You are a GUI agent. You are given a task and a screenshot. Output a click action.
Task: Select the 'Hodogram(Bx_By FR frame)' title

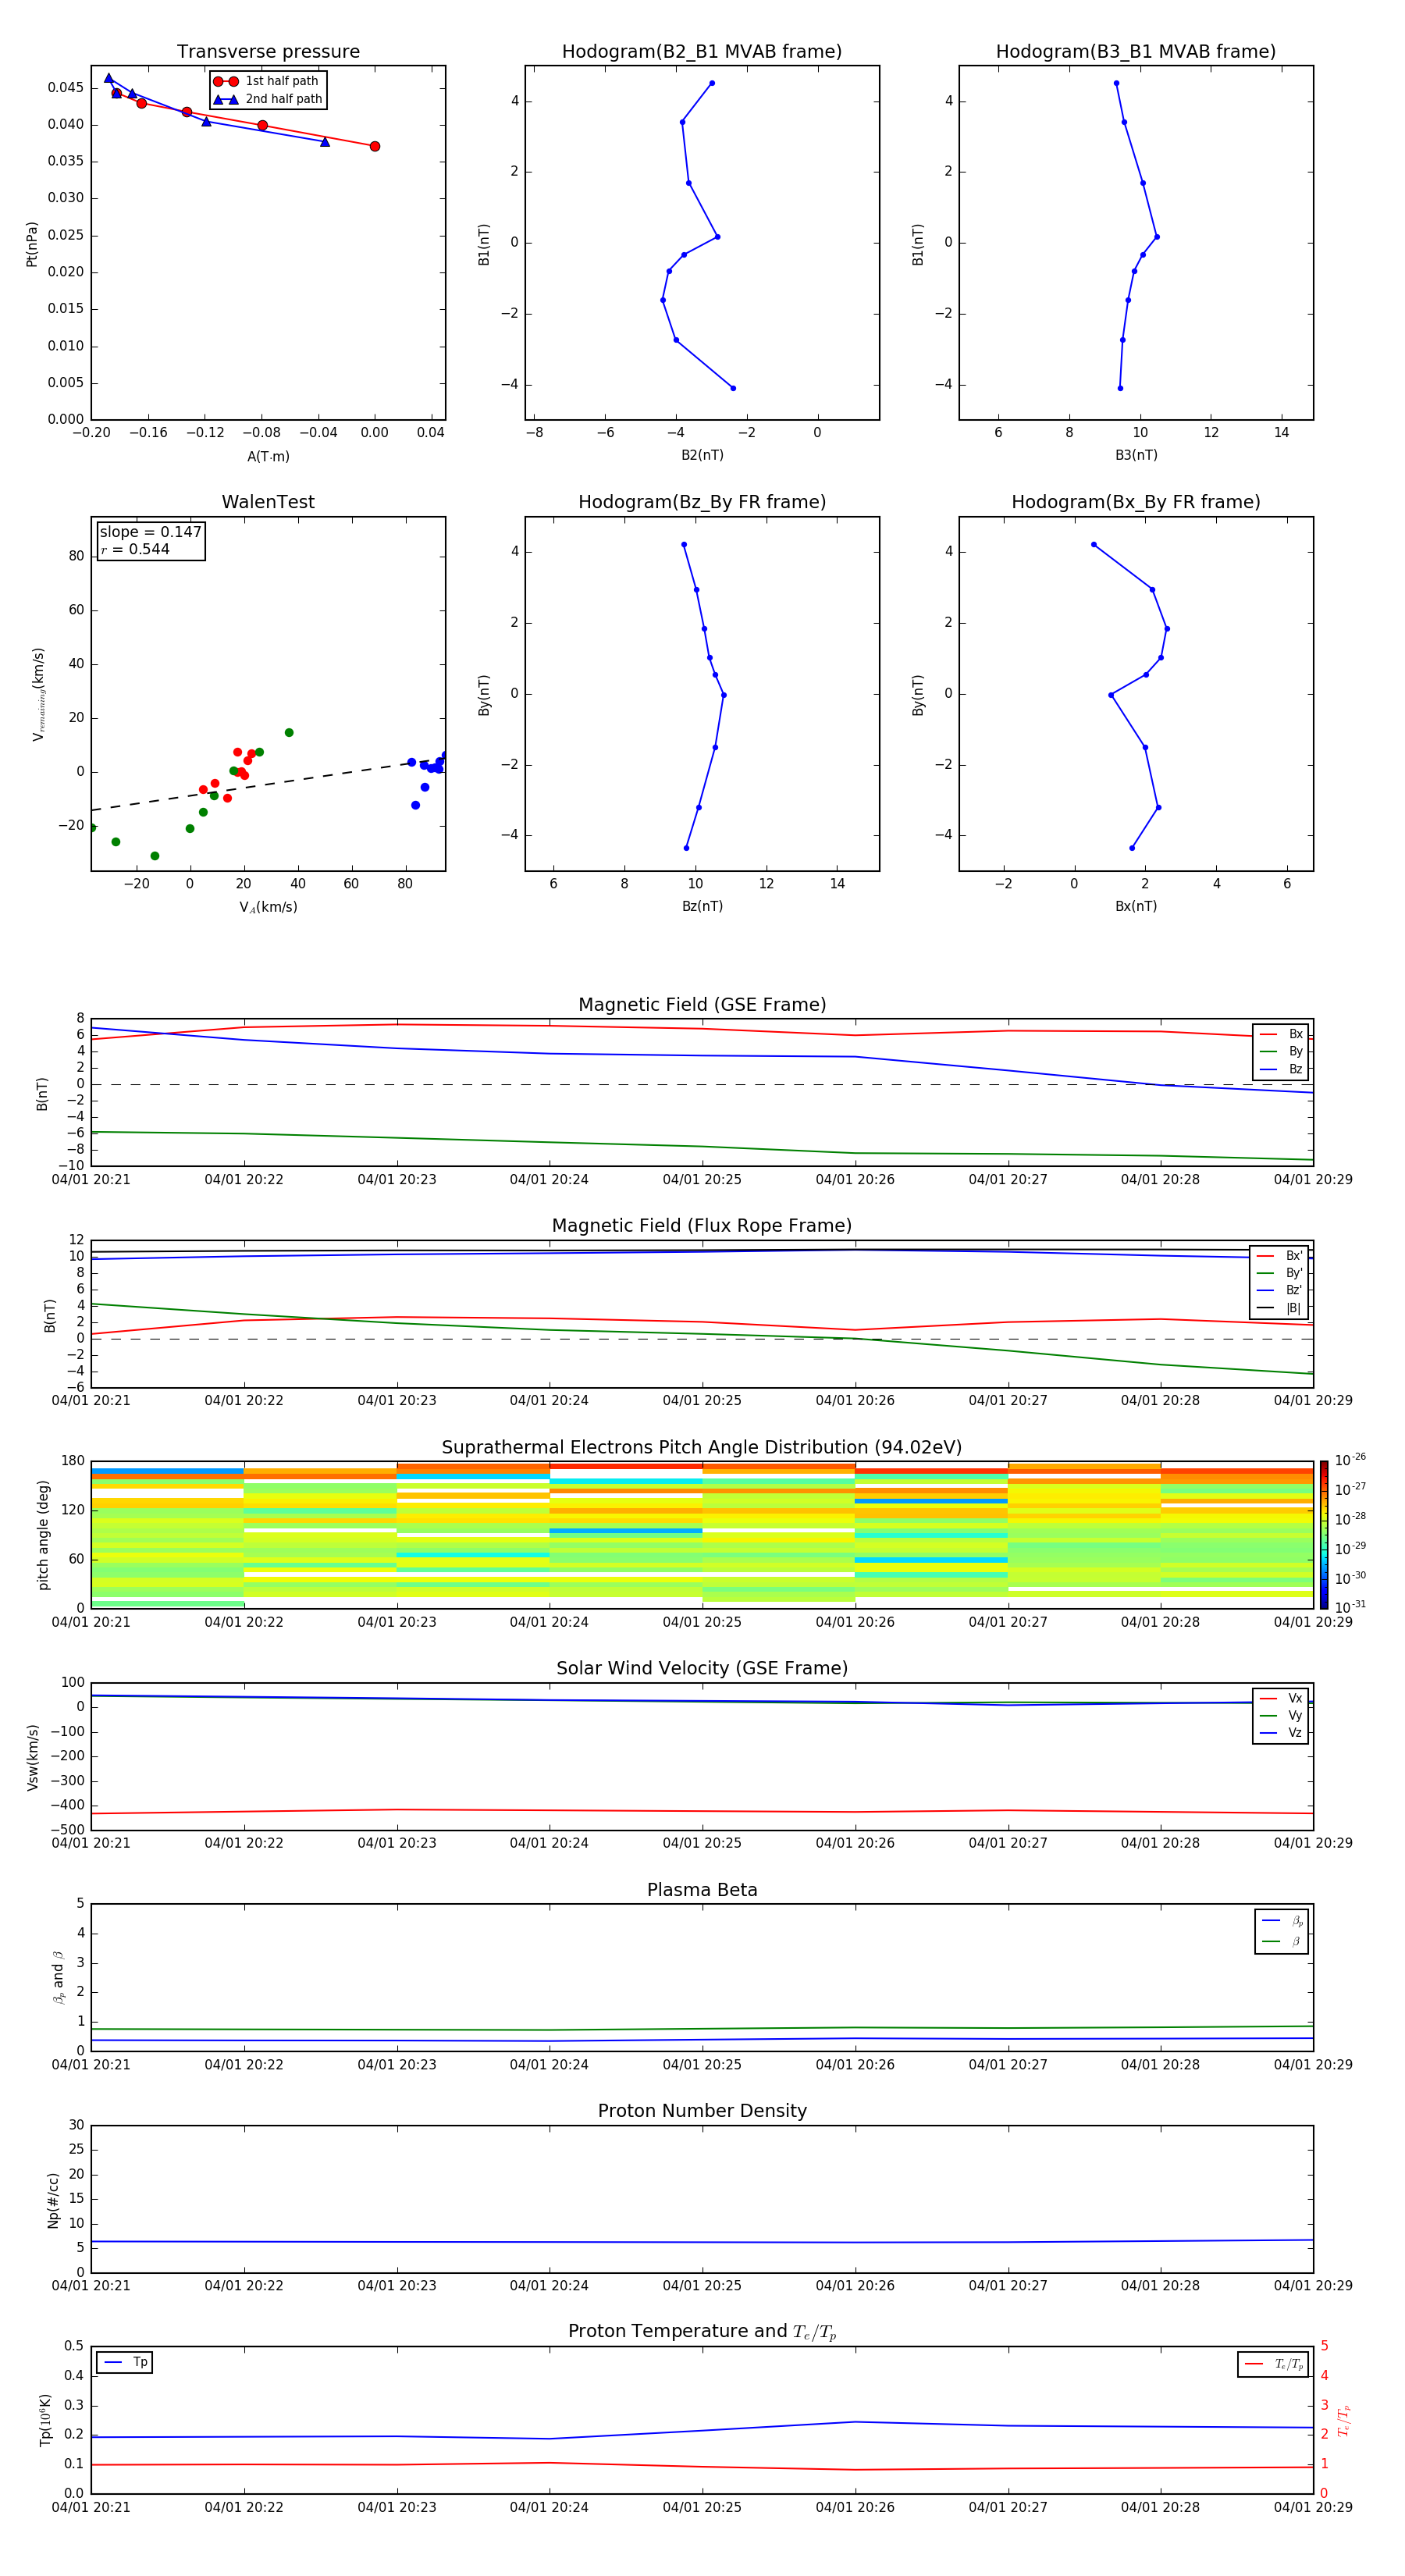pyautogui.click(x=1136, y=502)
